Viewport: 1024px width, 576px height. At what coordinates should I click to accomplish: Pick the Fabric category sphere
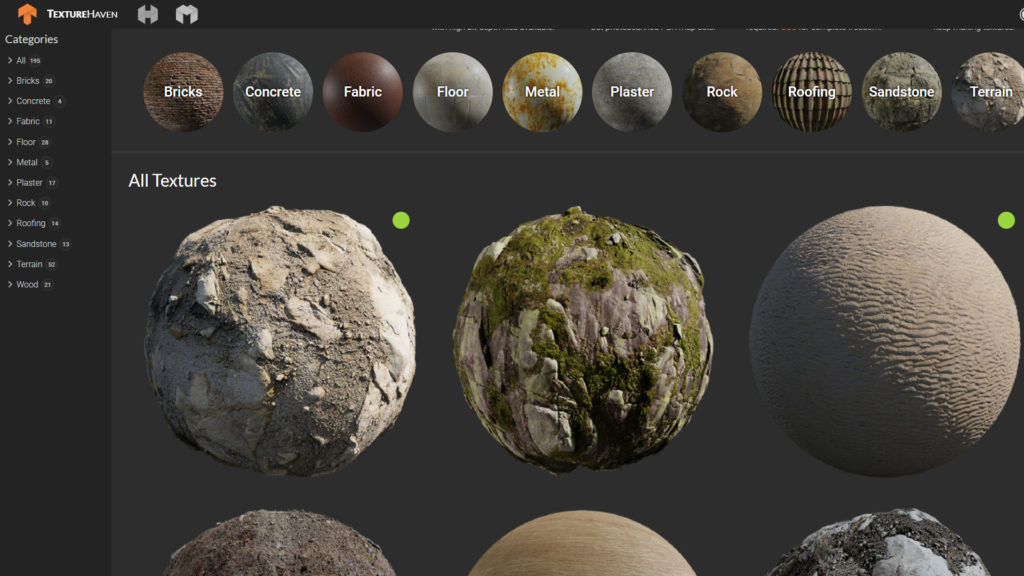(x=363, y=92)
